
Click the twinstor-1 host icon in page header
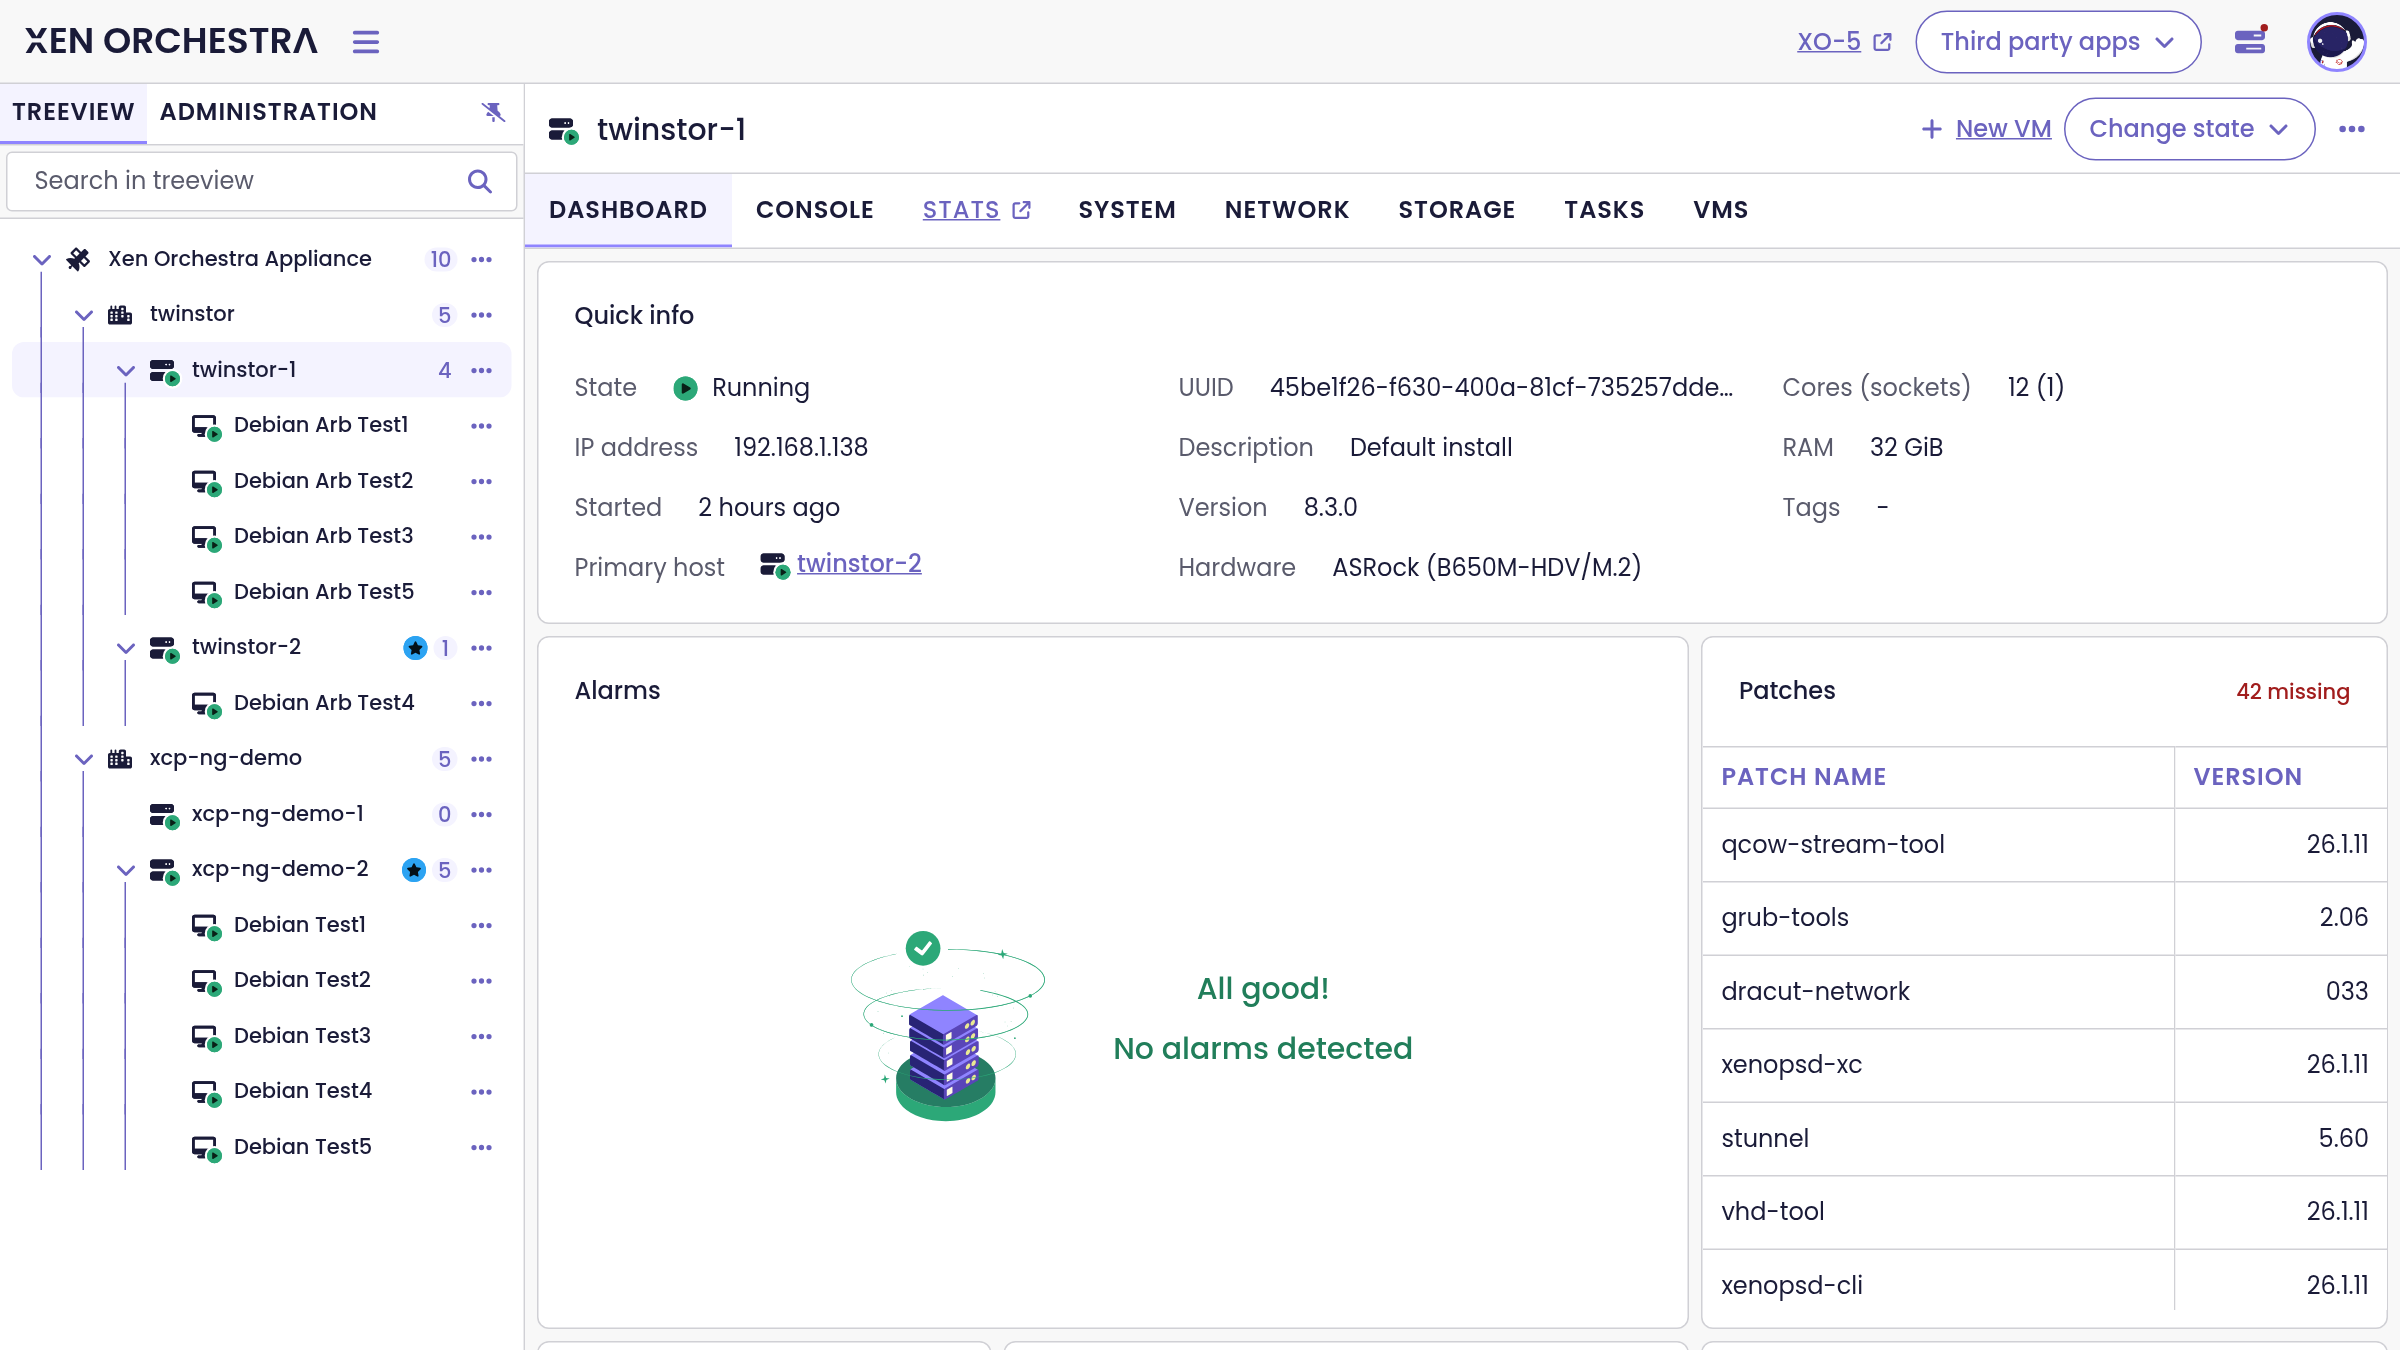coord(563,130)
